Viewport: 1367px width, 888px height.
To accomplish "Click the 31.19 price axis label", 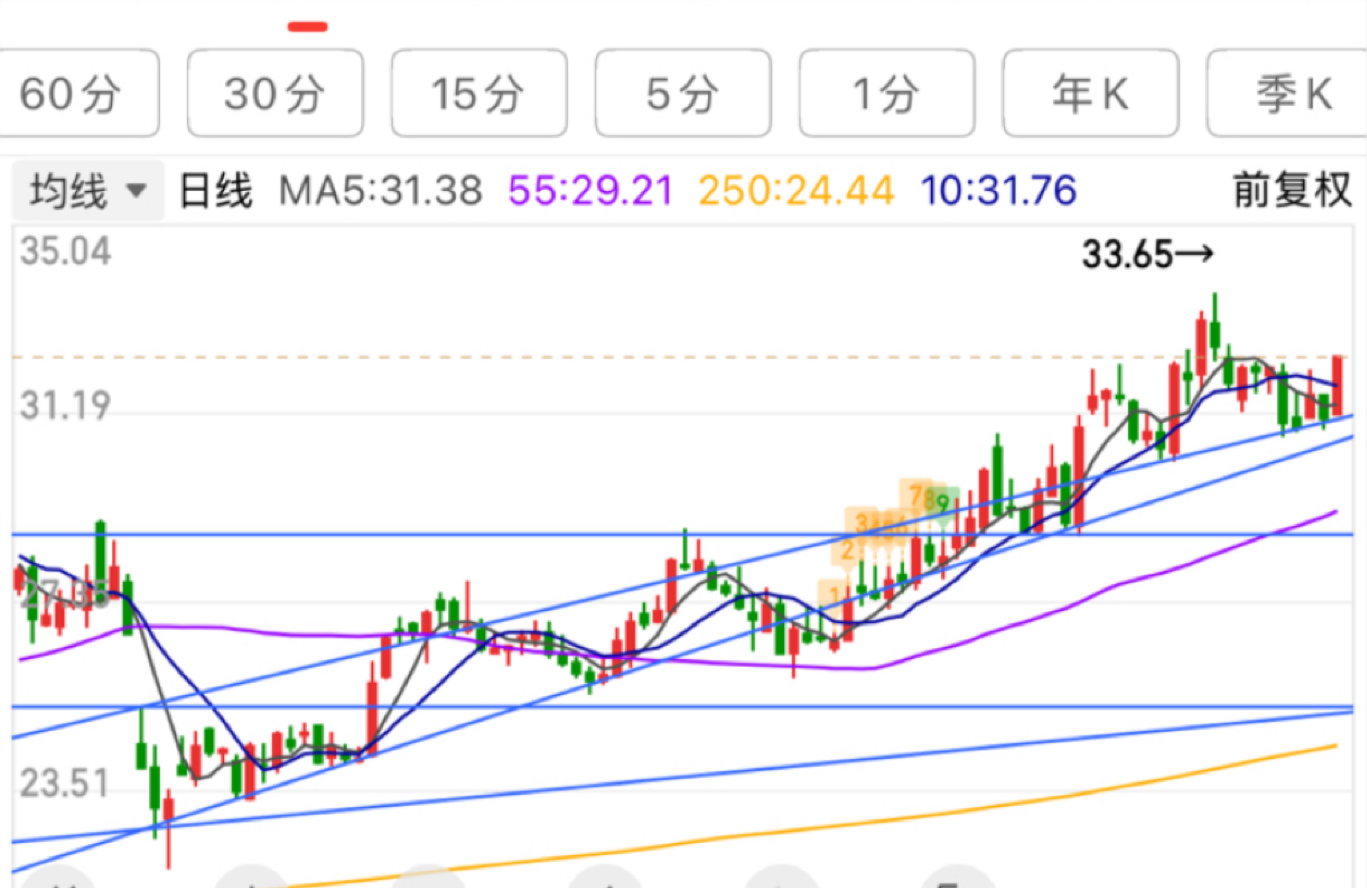I will point(65,407).
